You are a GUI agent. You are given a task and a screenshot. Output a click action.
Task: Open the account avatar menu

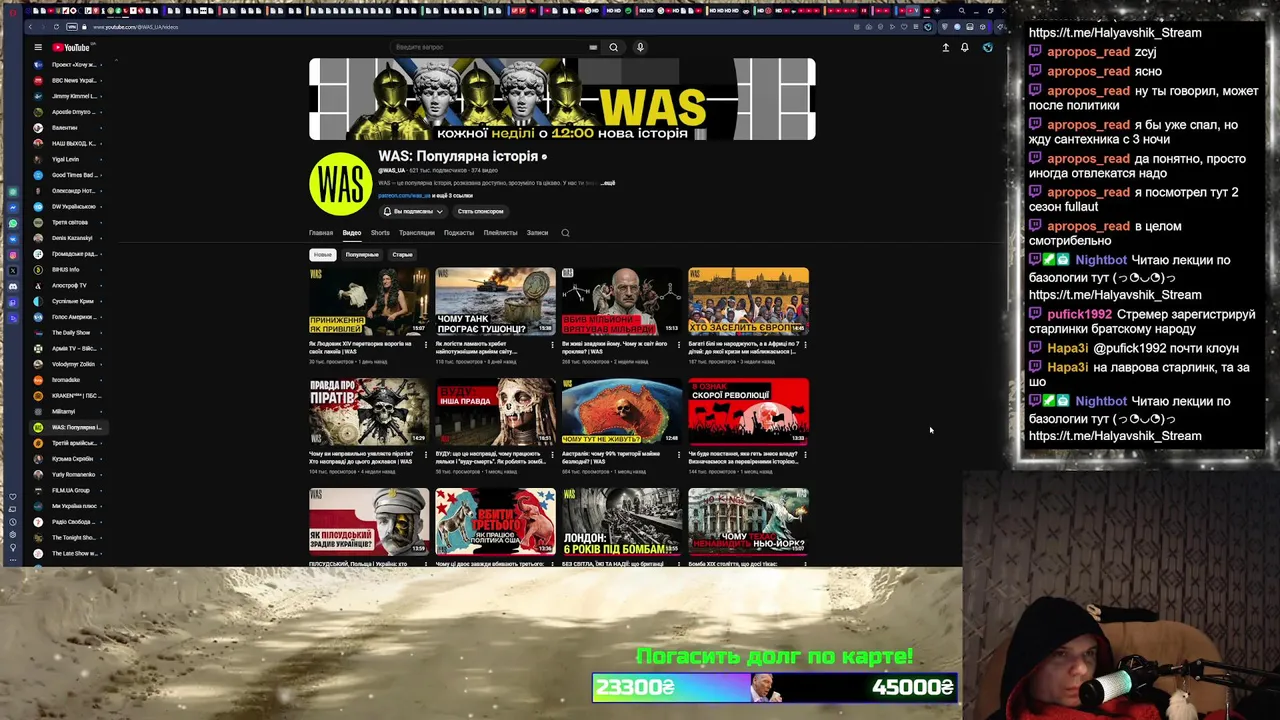point(988,47)
